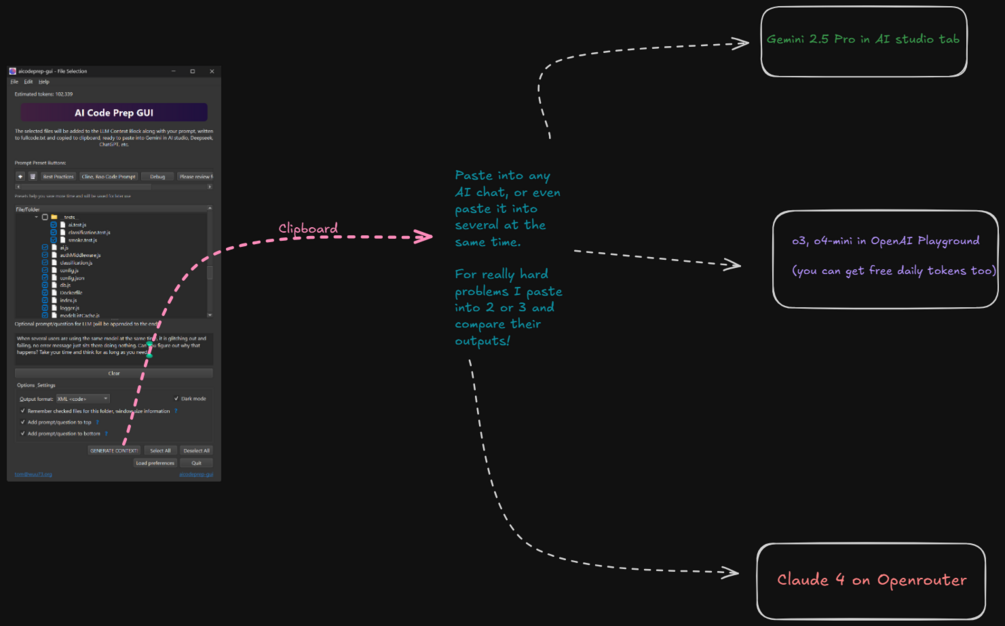Click the Load preferences button
Image resolution: width=1005 pixels, height=626 pixels.
coord(154,463)
